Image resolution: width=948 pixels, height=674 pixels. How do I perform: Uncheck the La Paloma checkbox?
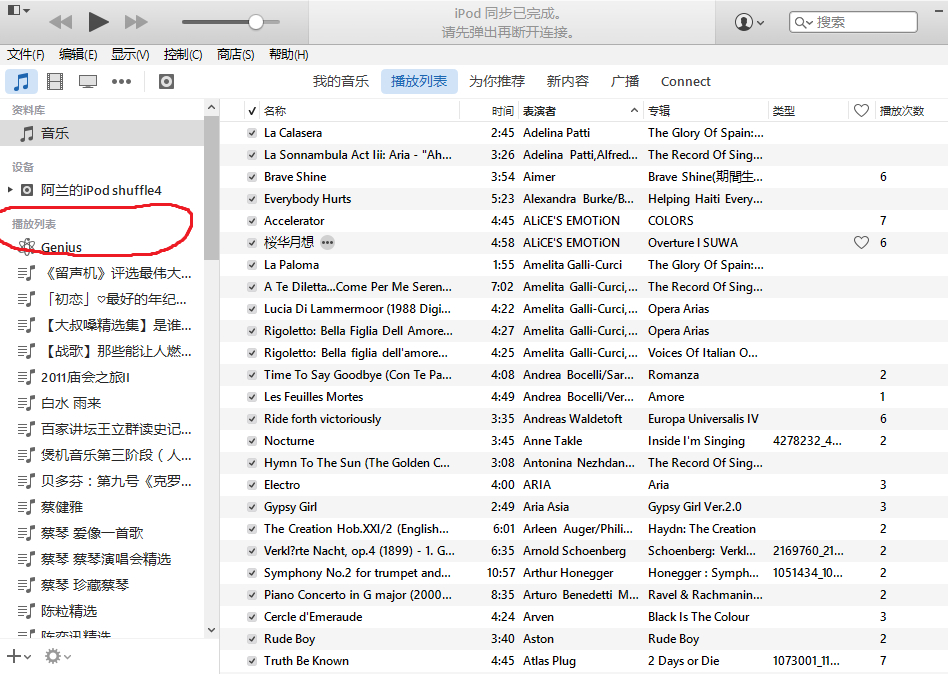click(x=252, y=265)
